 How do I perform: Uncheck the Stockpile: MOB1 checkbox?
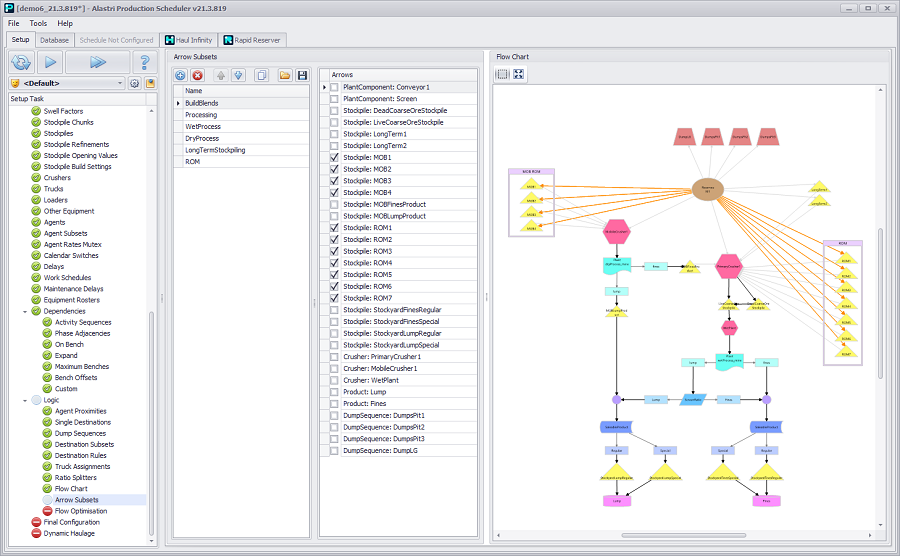tap(334, 158)
